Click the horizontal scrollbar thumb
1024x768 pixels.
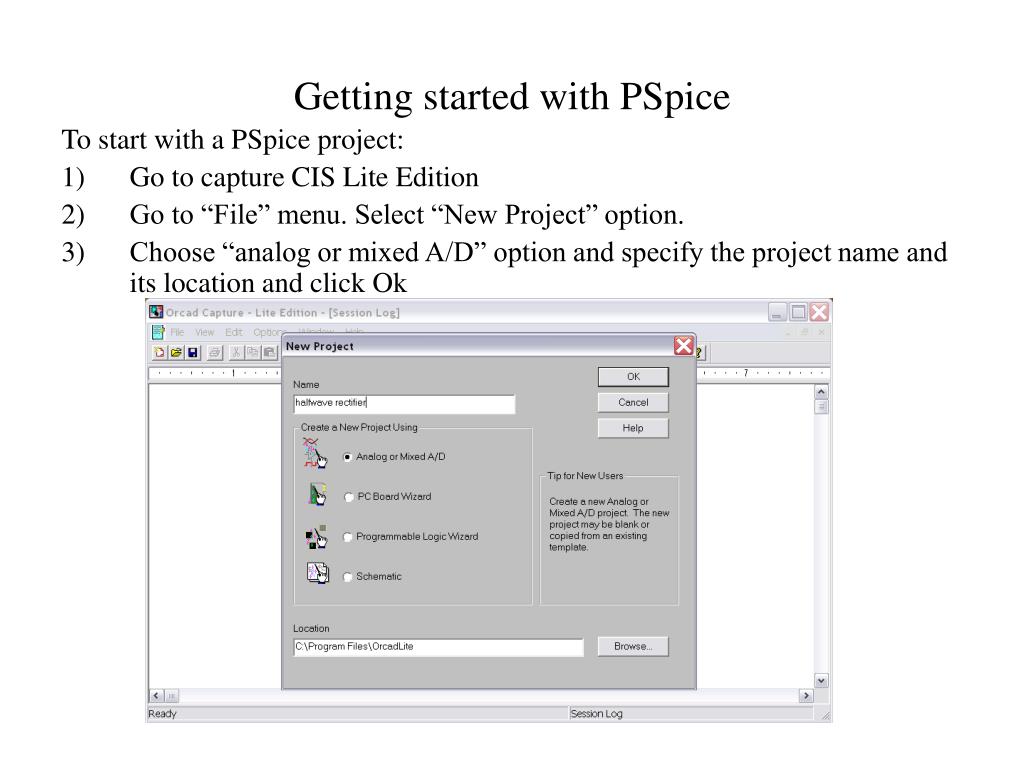171,696
